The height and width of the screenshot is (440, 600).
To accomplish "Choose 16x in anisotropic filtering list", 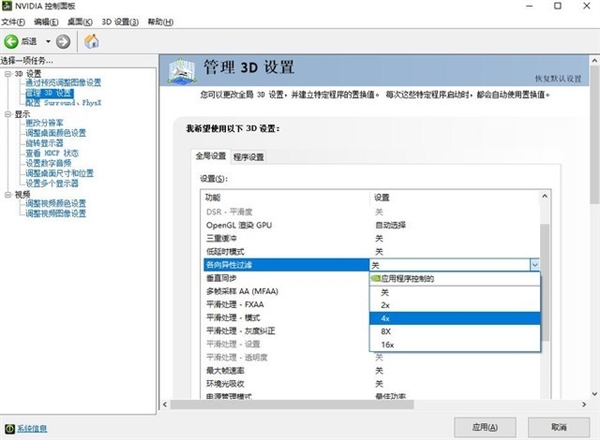I will click(455, 344).
